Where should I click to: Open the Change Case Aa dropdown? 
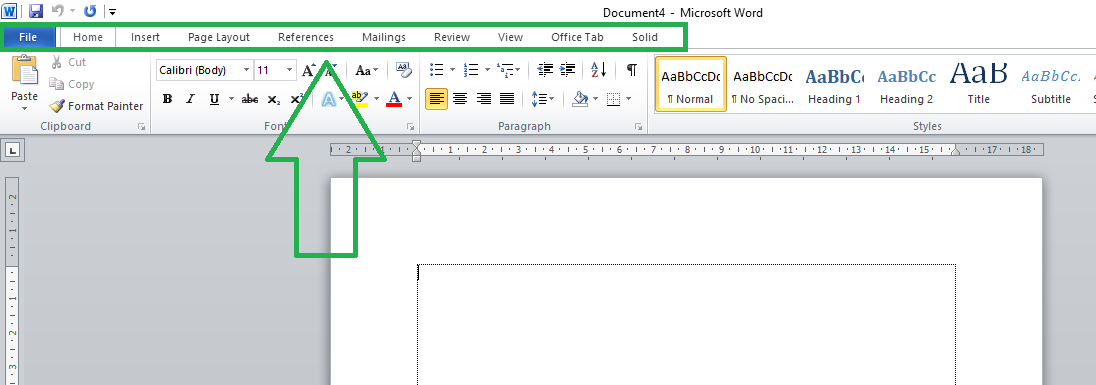point(367,70)
